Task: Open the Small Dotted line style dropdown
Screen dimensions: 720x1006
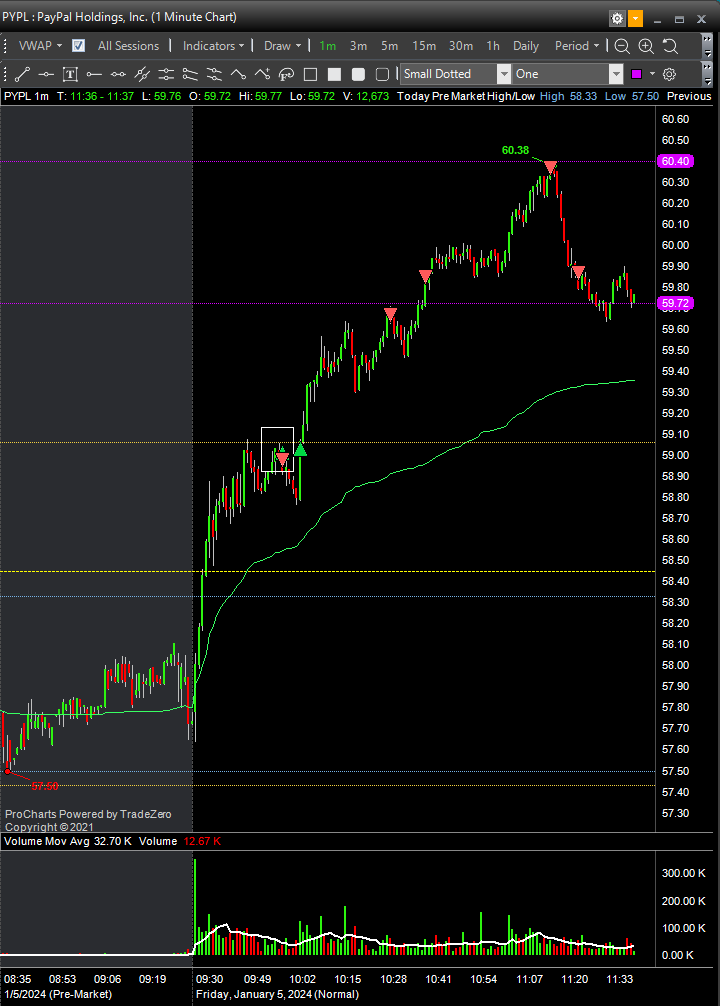Action: coord(504,74)
